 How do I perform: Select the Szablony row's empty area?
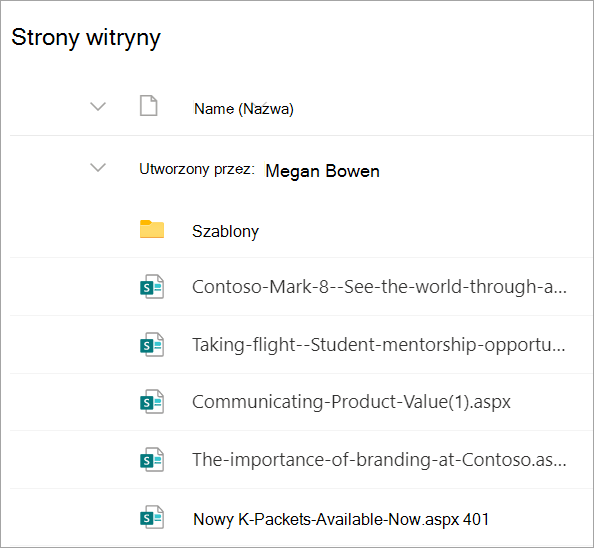click(x=424, y=230)
